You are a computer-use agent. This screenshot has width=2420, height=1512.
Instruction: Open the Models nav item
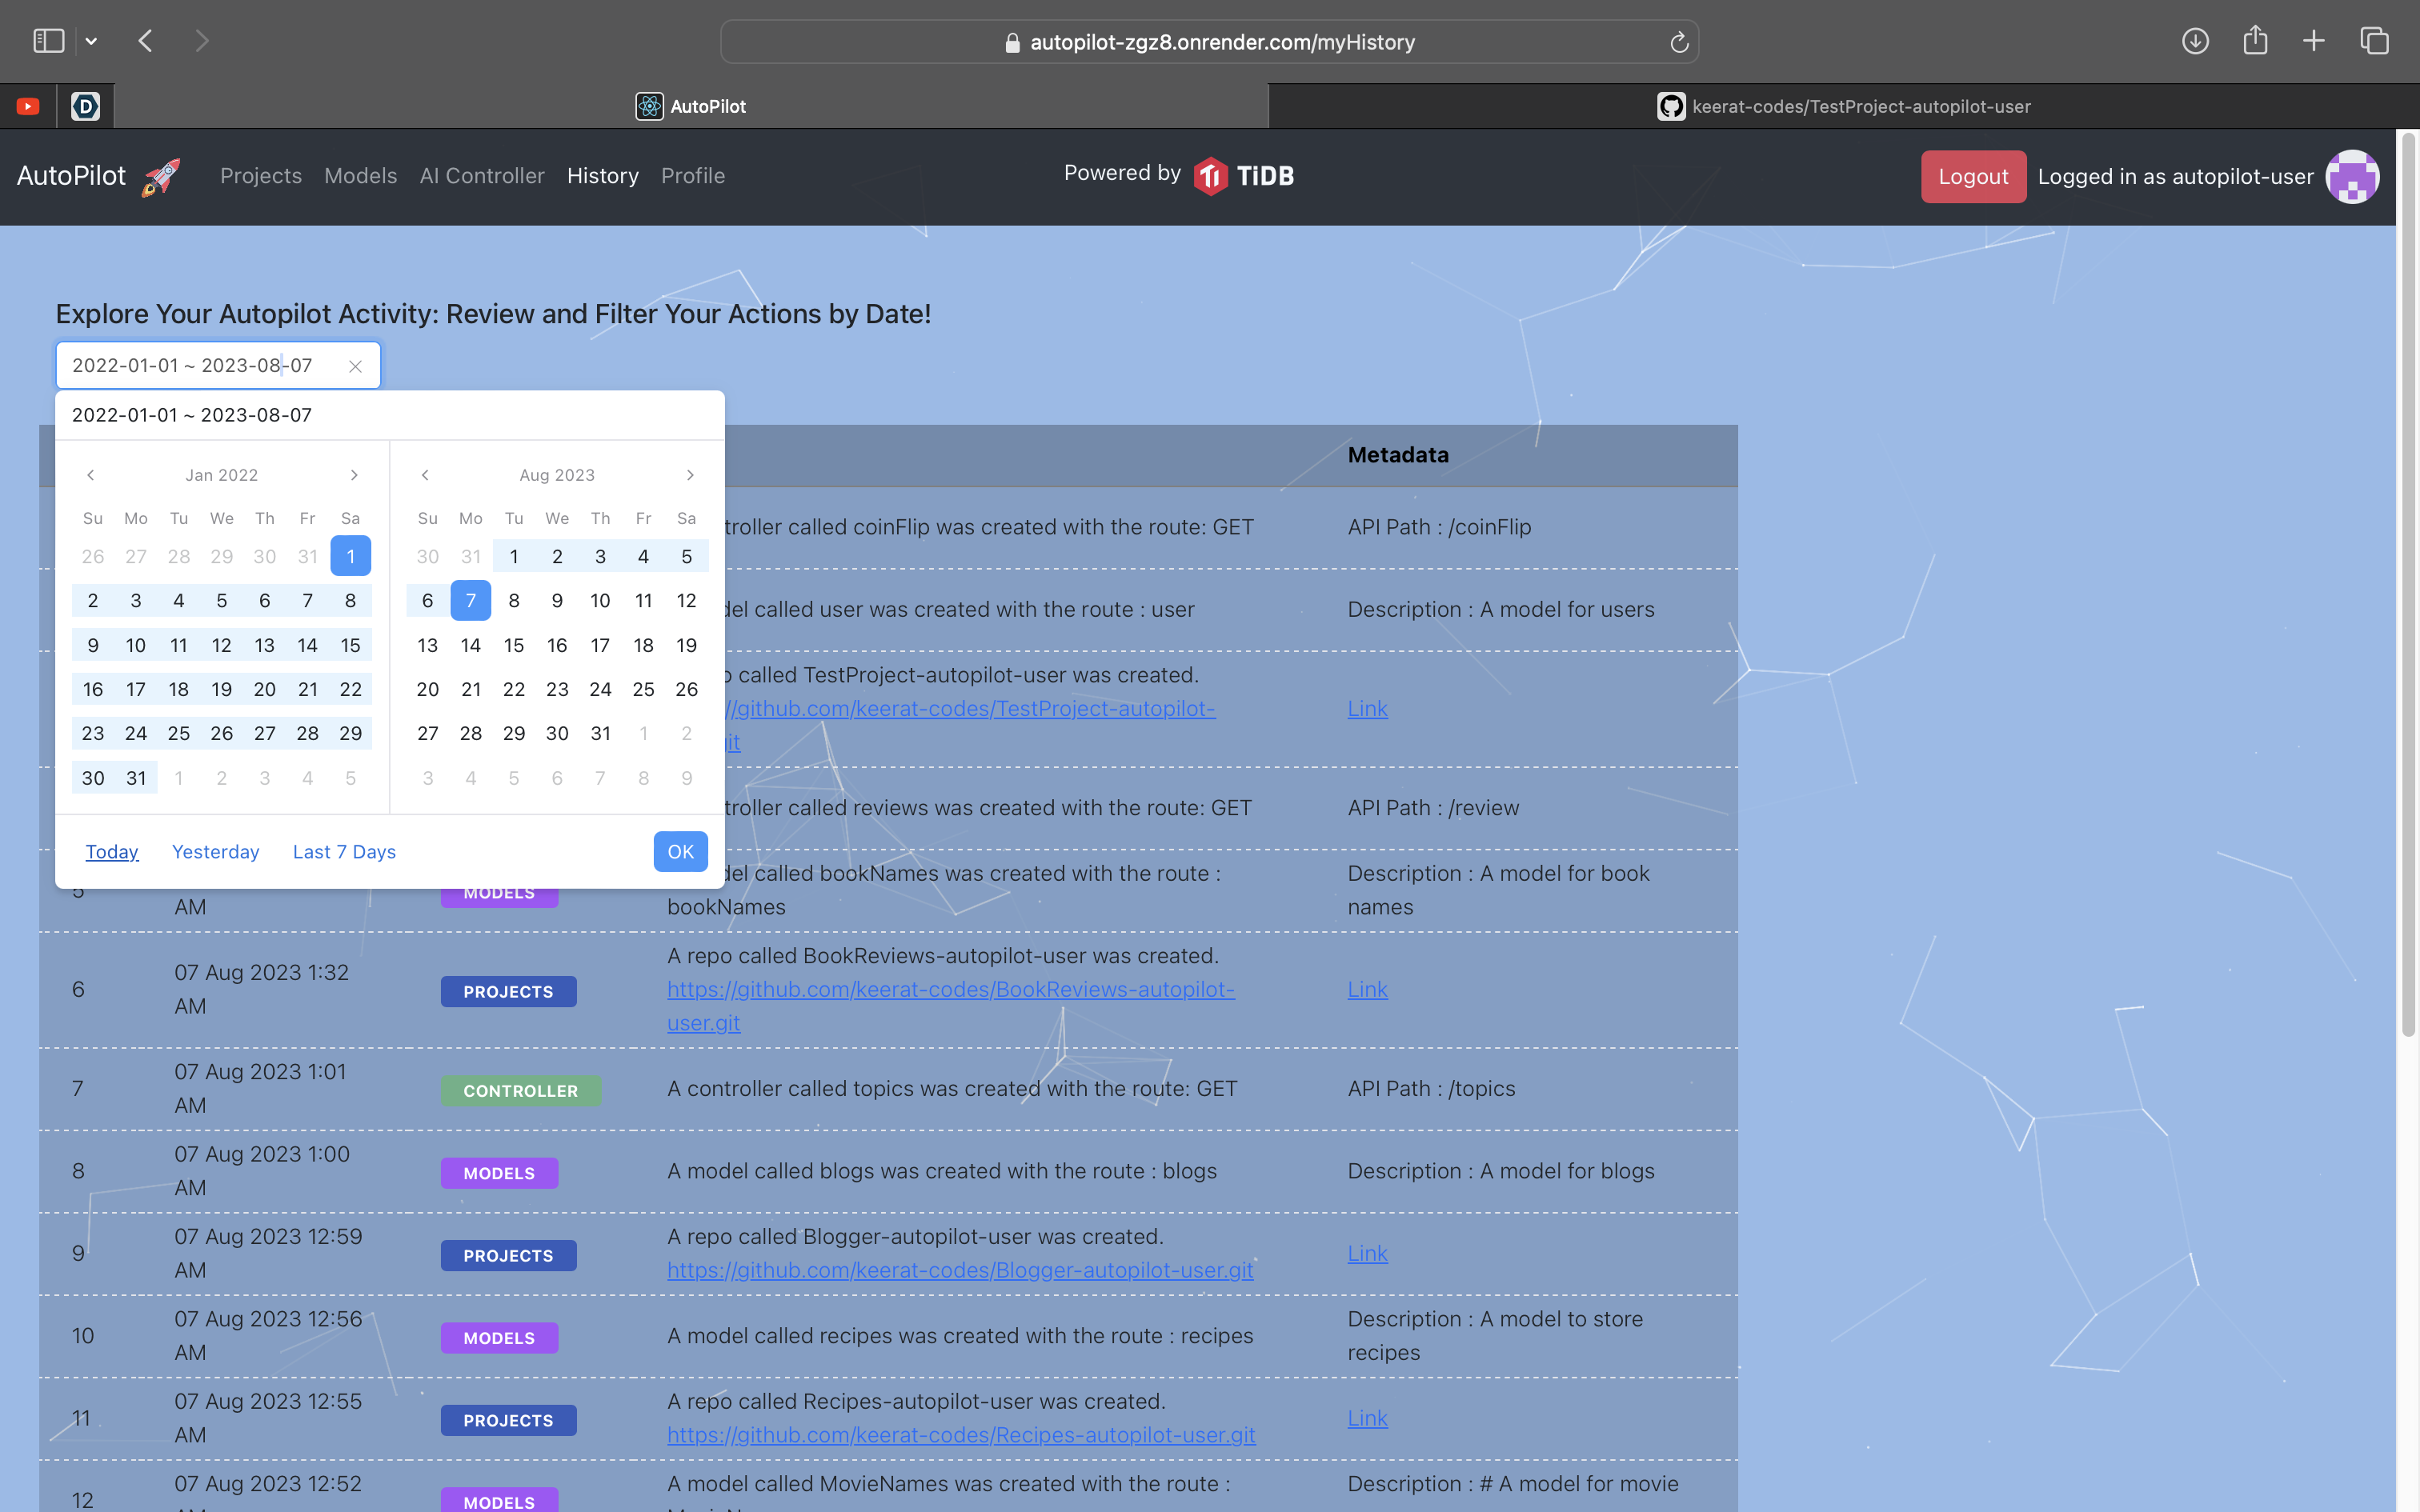[x=360, y=176]
